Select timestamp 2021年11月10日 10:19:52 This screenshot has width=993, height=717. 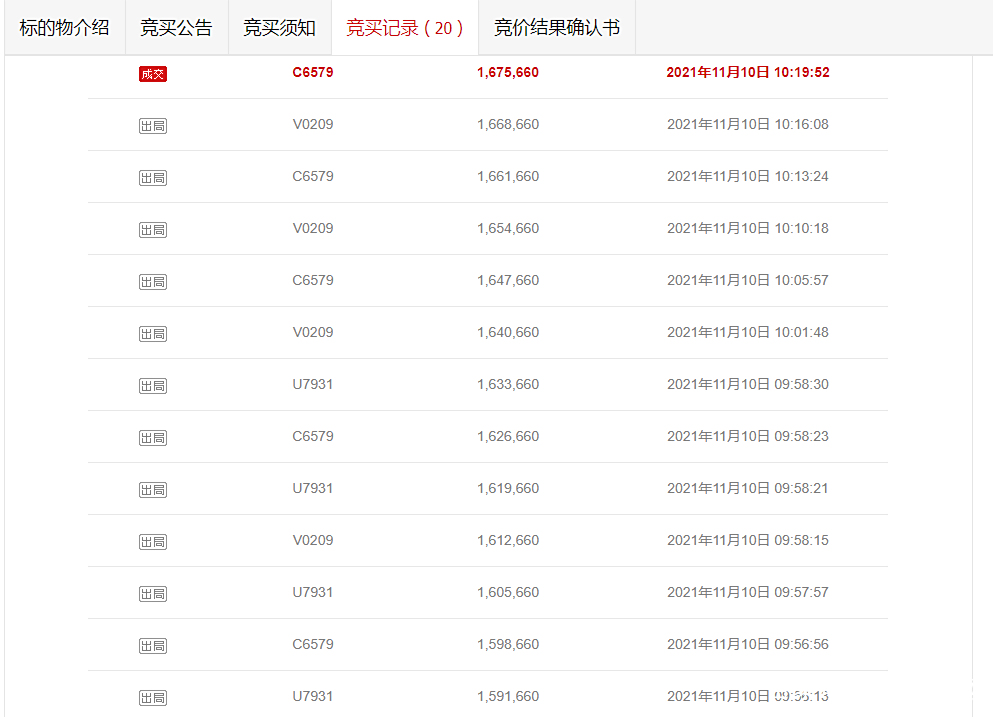point(748,72)
